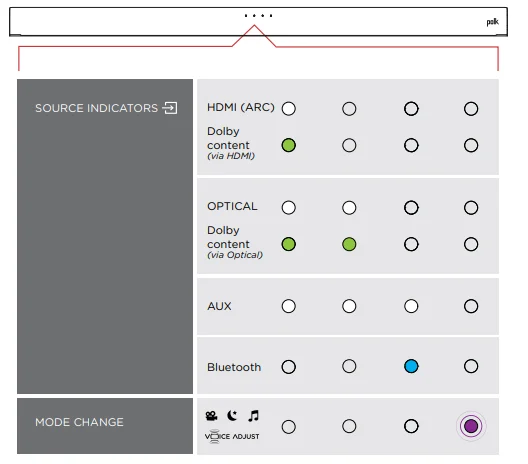The image size is (528, 464).
Task: Select the first white OPTICAL indicator
Action: pyautogui.click(x=289, y=207)
